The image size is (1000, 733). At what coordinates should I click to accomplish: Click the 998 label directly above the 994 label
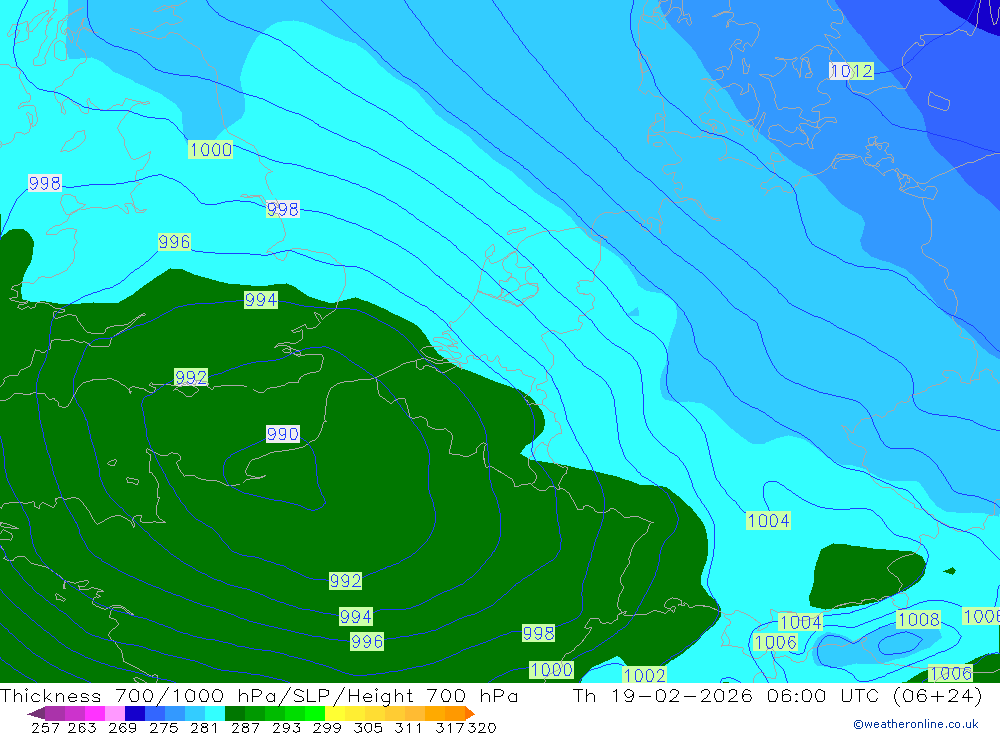click(x=283, y=209)
